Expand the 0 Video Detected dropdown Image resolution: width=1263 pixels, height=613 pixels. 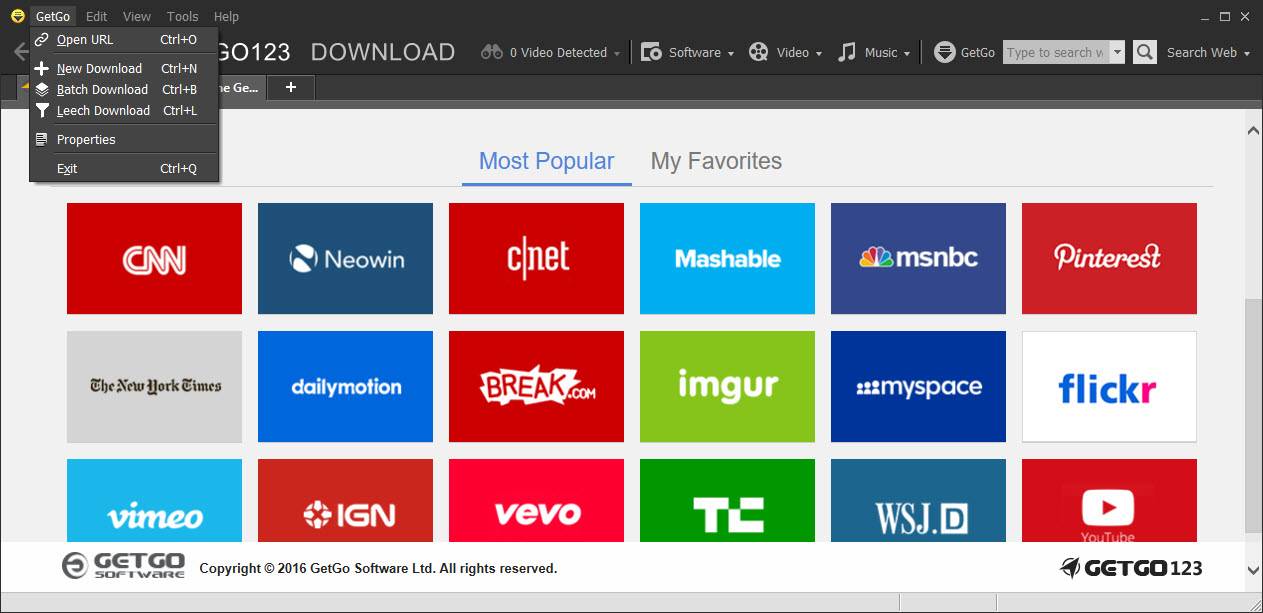[x=617, y=53]
